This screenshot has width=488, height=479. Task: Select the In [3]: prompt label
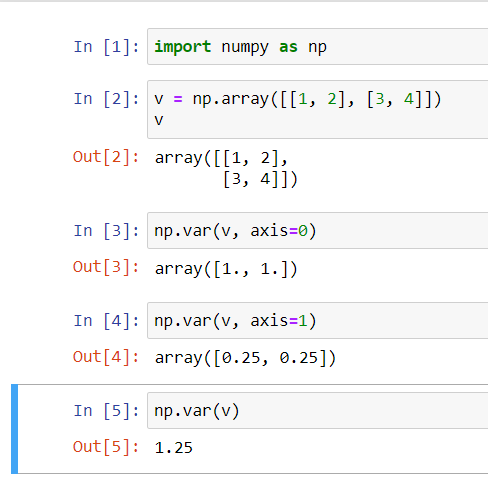click(x=106, y=231)
